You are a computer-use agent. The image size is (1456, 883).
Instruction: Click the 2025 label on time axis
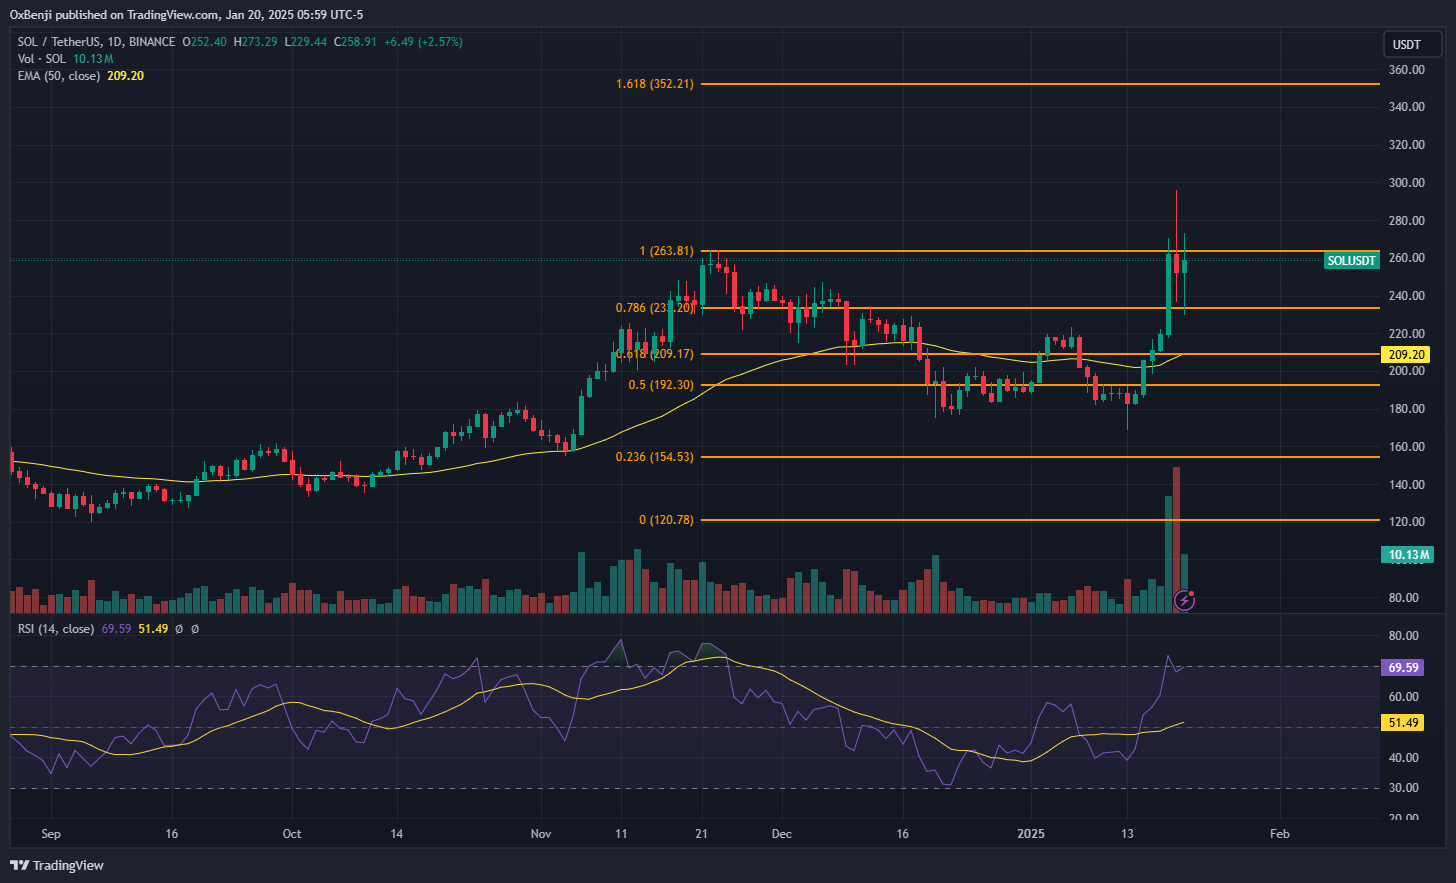(1030, 834)
